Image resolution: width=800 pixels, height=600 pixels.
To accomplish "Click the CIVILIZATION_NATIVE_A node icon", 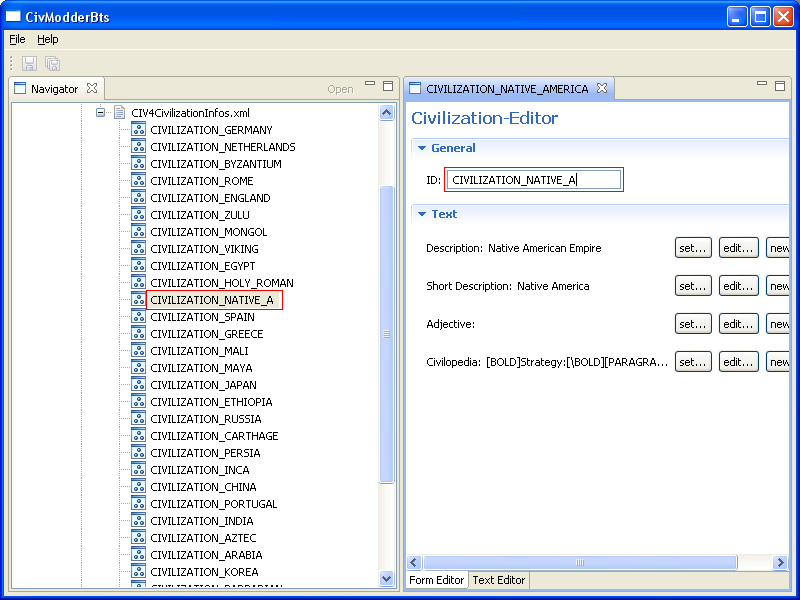I will [138, 299].
